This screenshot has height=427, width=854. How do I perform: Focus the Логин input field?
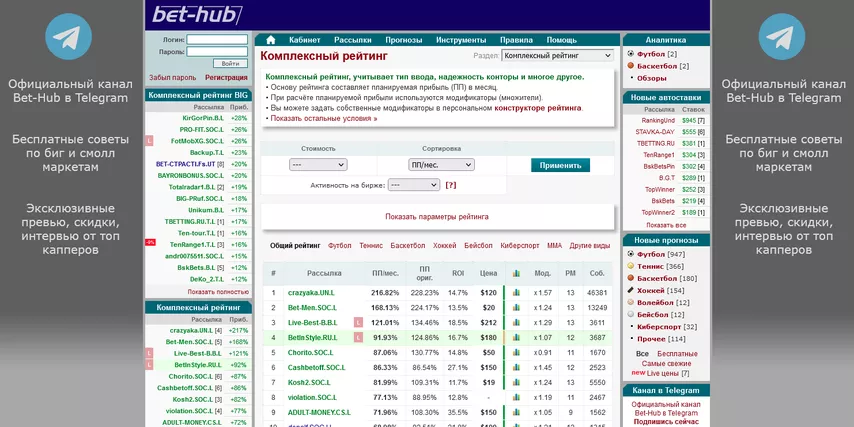(217, 40)
